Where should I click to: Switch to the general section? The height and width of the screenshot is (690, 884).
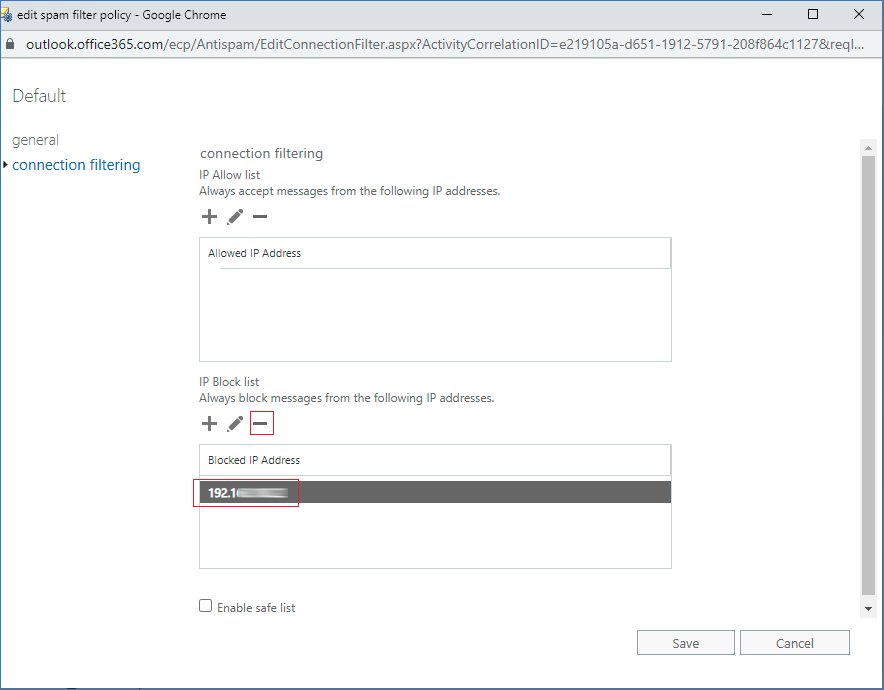click(x=35, y=140)
